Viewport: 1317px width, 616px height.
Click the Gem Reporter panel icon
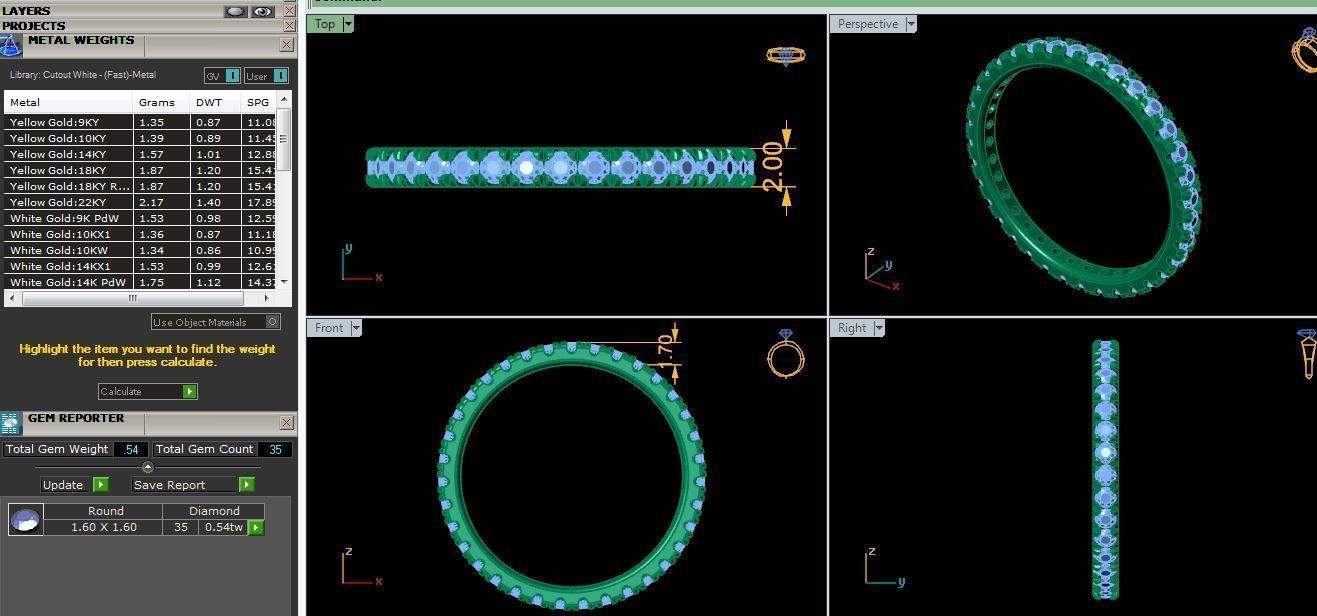click(10, 423)
